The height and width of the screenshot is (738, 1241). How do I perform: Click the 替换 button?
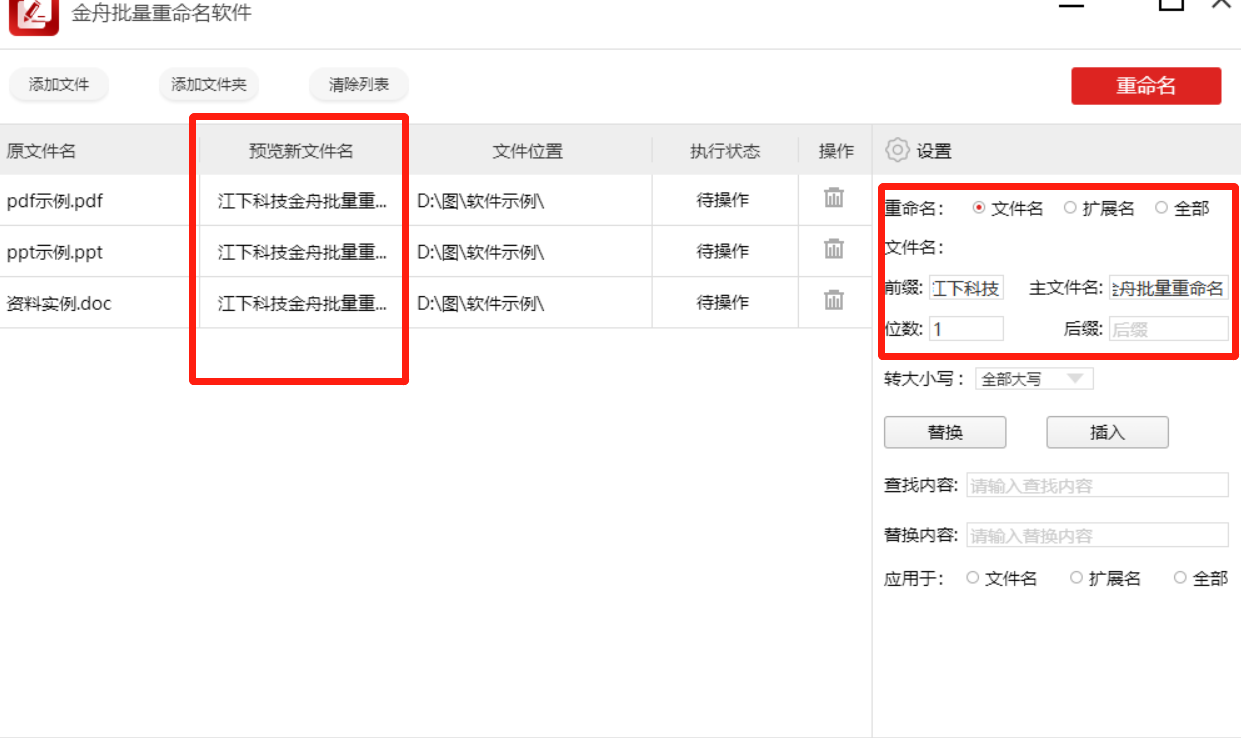[x=945, y=432]
